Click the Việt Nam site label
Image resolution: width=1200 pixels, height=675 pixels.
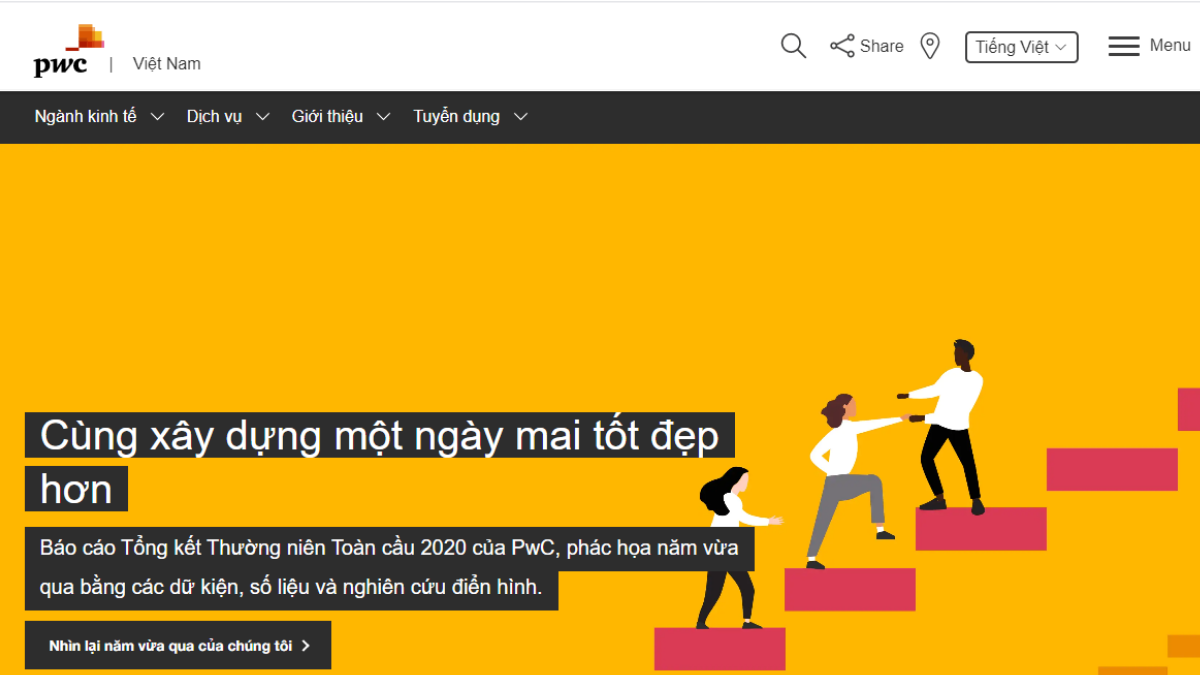(167, 63)
